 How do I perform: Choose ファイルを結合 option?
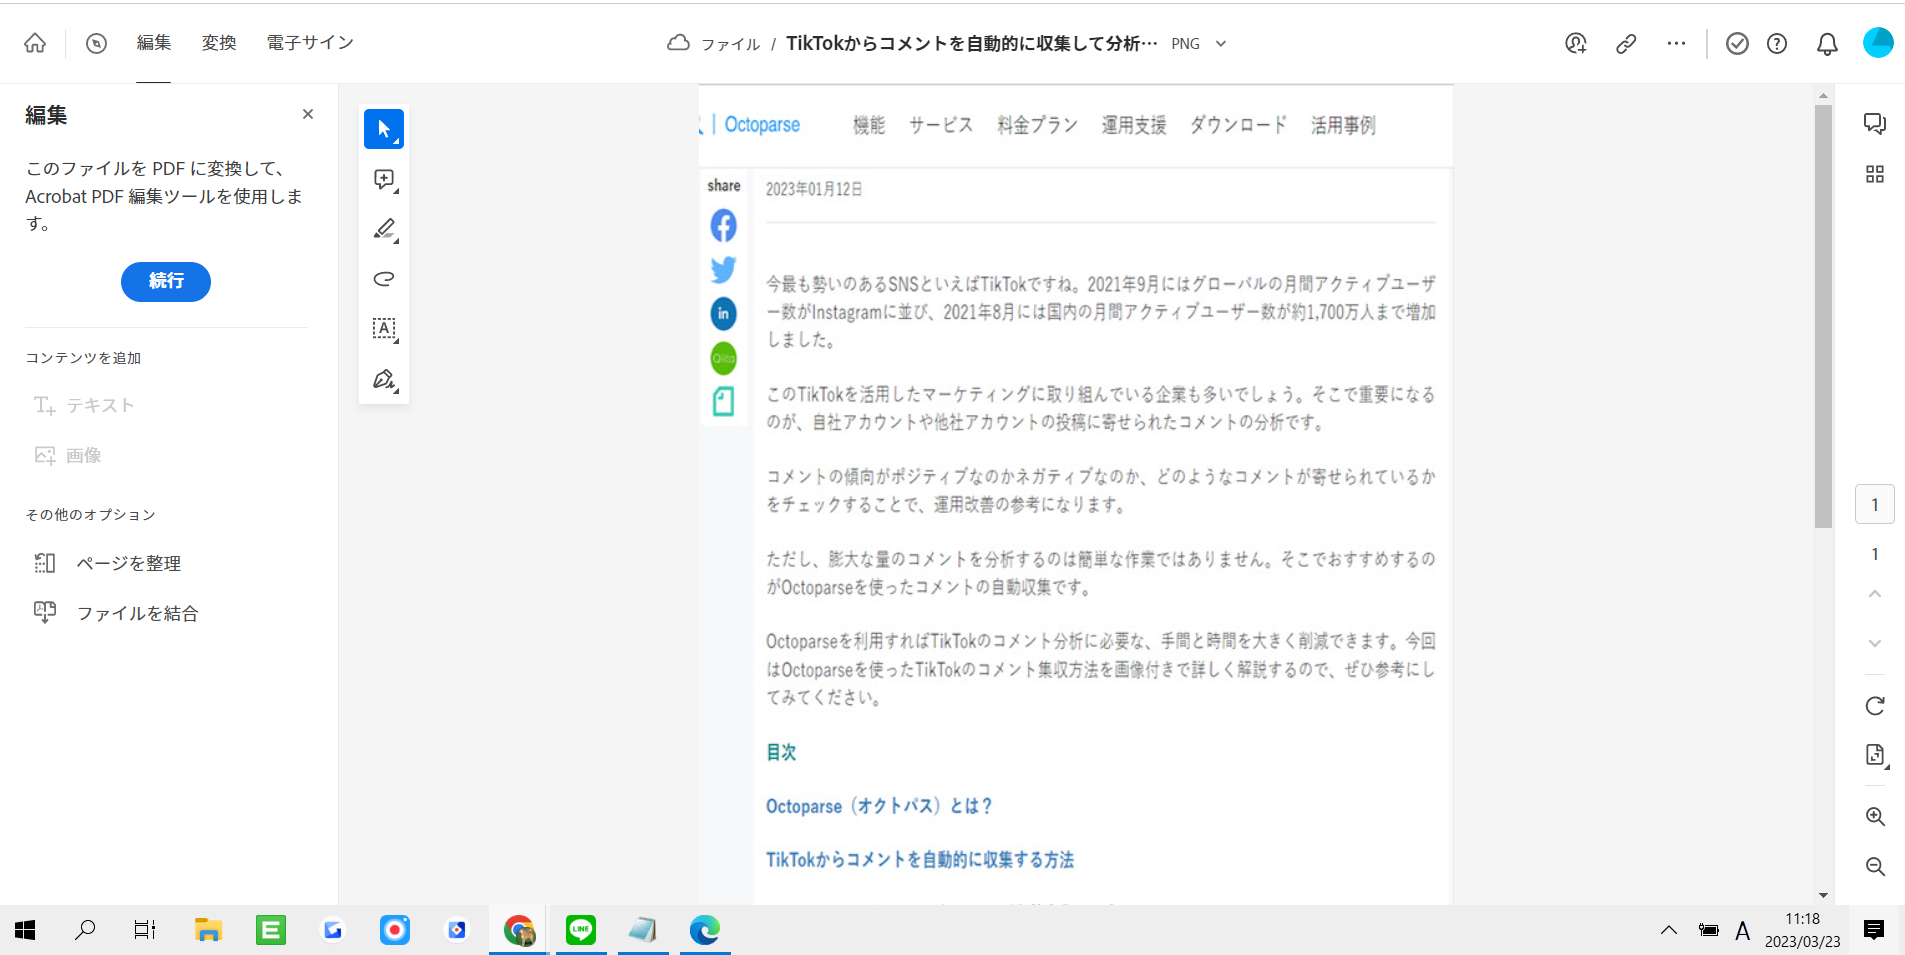116,613
